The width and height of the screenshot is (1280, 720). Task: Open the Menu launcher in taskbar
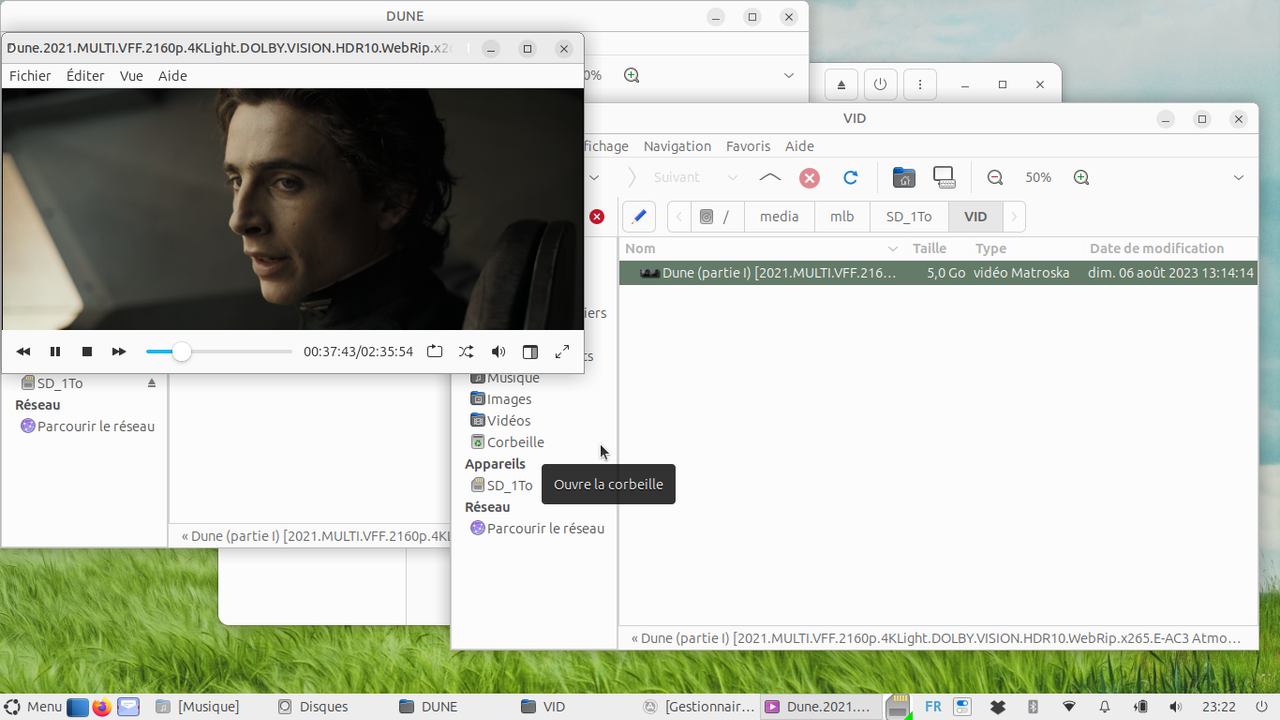pyautogui.click(x=33, y=707)
